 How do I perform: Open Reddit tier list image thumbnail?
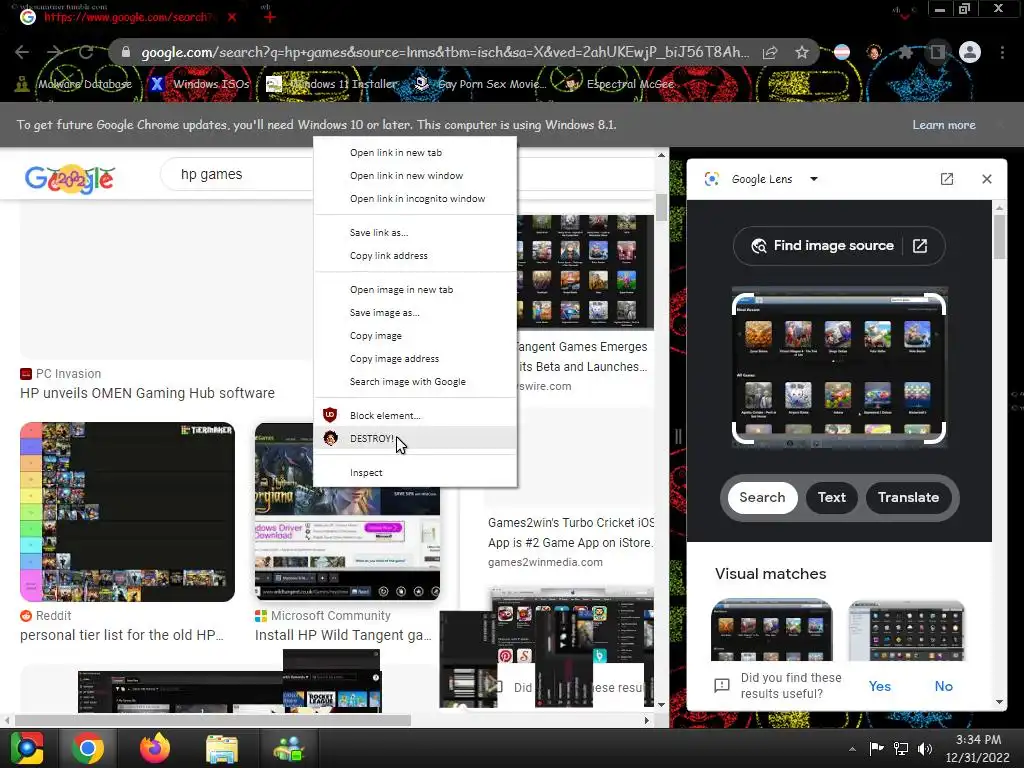coord(127,511)
